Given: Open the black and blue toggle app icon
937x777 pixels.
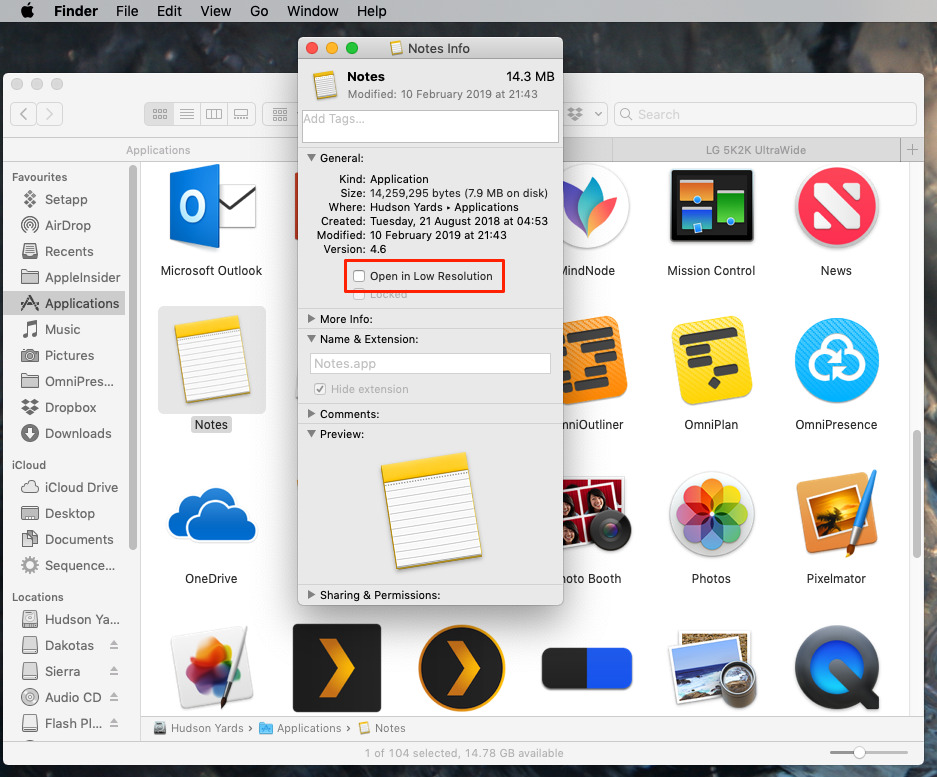Looking at the screenshot, I should pos(587,668).
